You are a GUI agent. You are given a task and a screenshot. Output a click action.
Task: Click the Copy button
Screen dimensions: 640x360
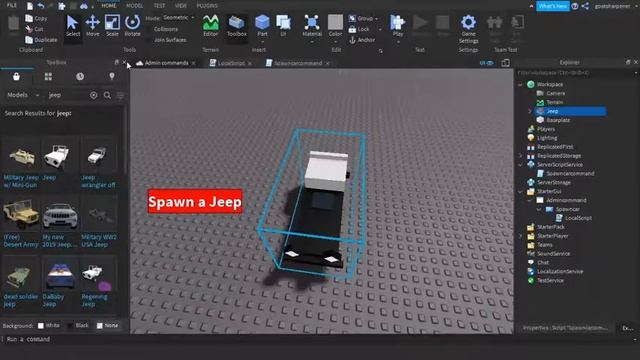click(36, 18)
